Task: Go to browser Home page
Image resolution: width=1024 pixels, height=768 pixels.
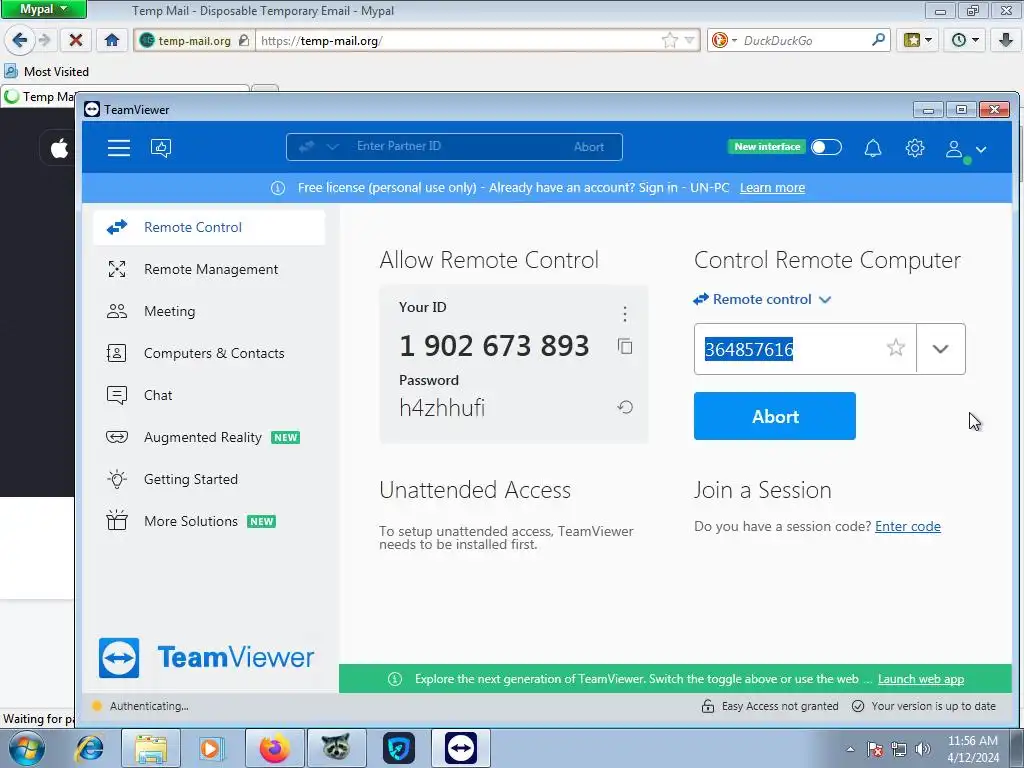Action: (x=112, y=40)
